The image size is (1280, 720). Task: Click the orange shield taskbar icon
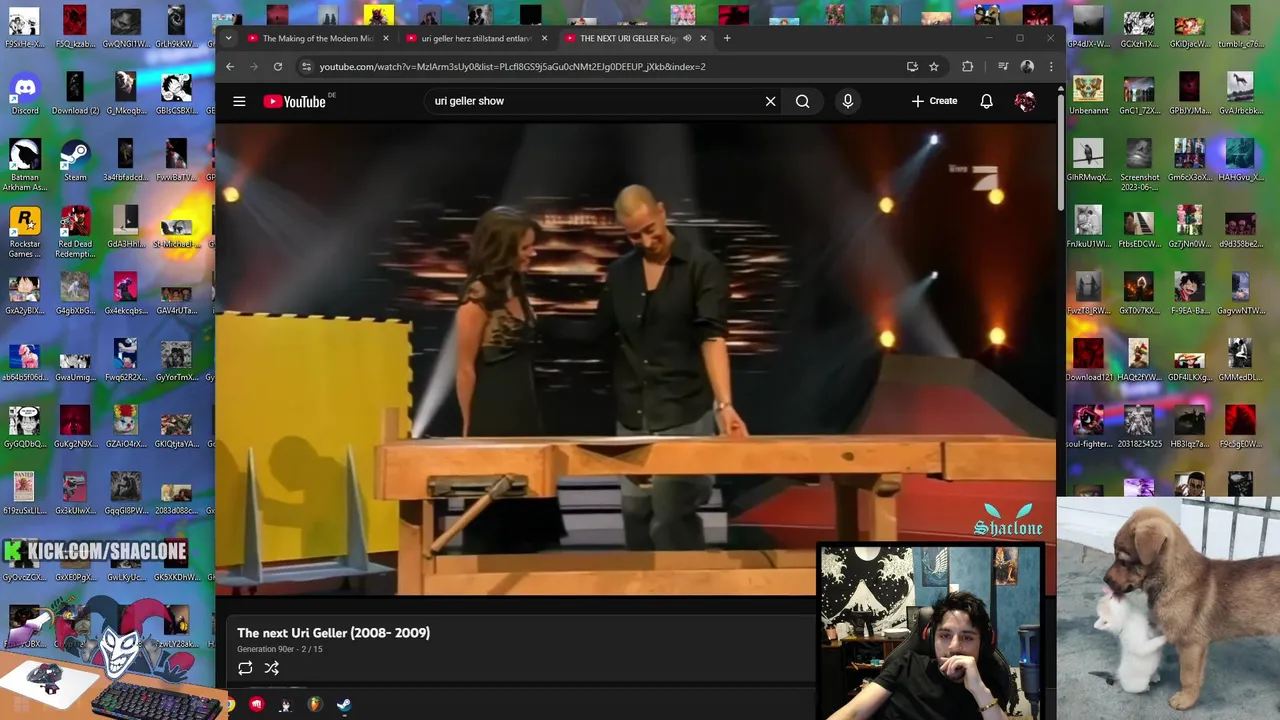pos(315,705)
